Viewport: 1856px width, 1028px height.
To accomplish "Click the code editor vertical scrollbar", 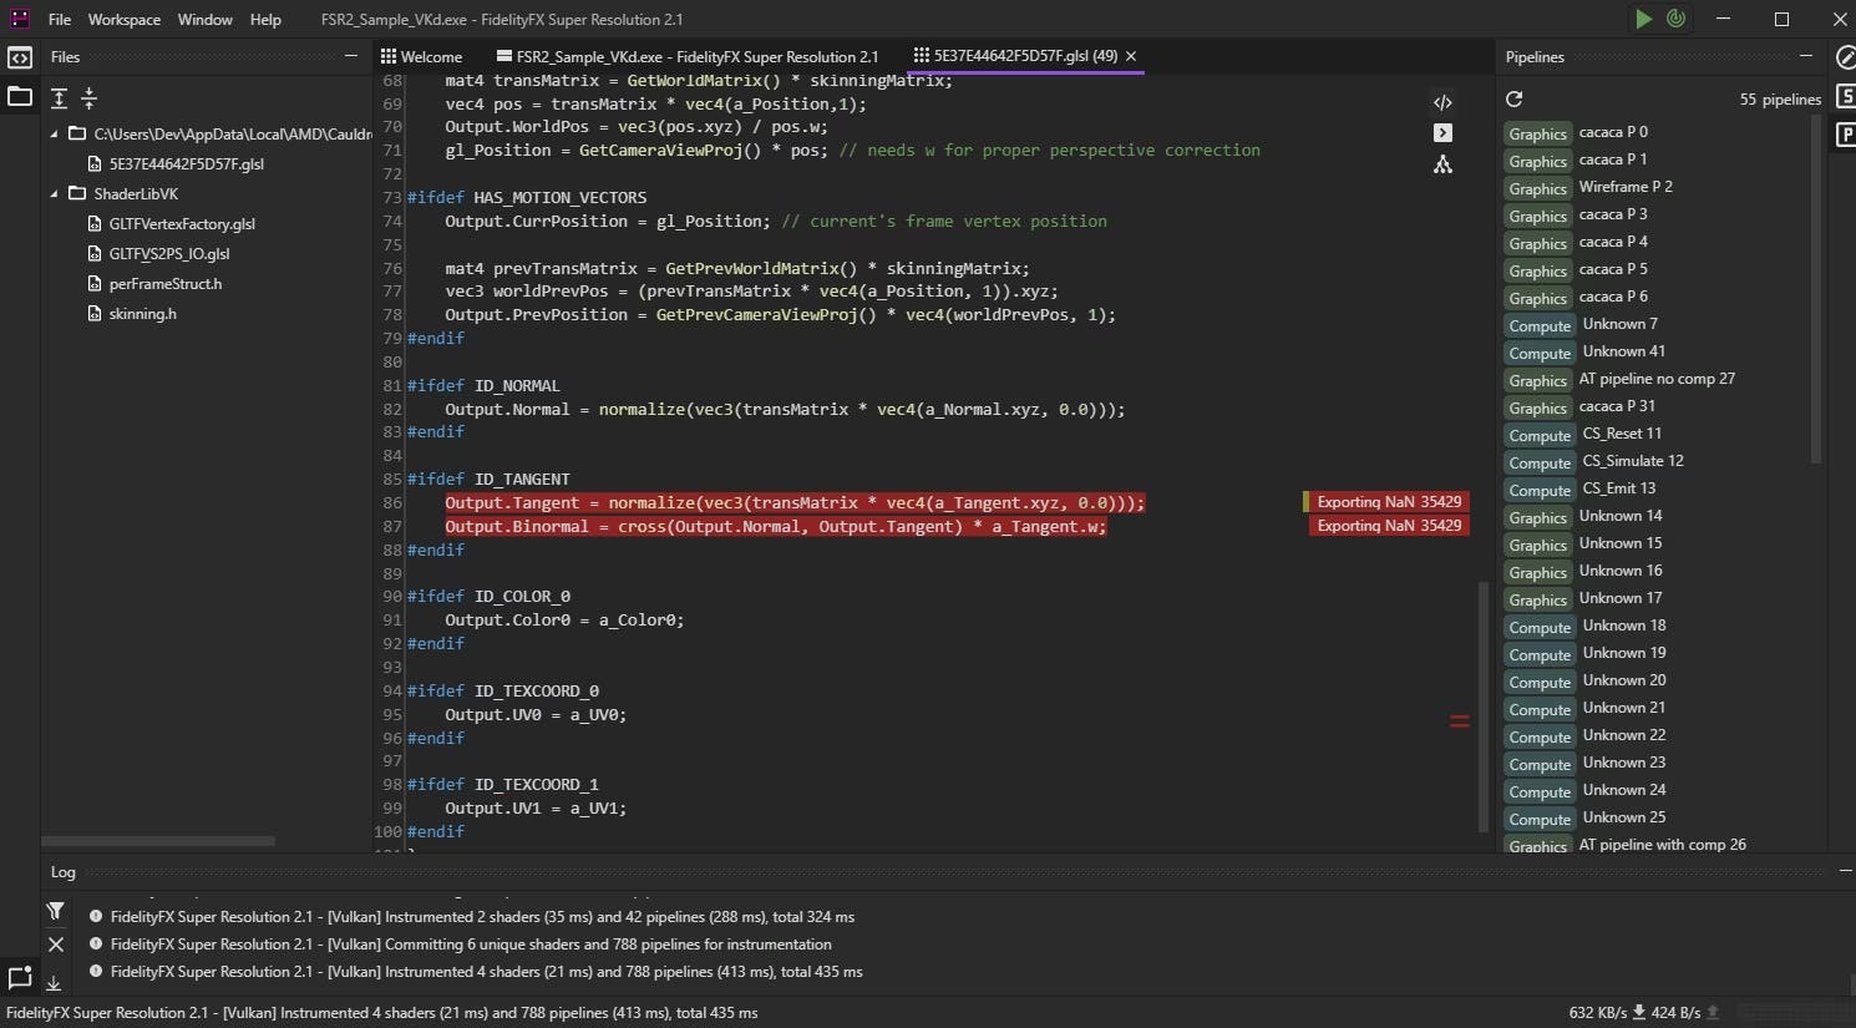I will point(1484,706).
